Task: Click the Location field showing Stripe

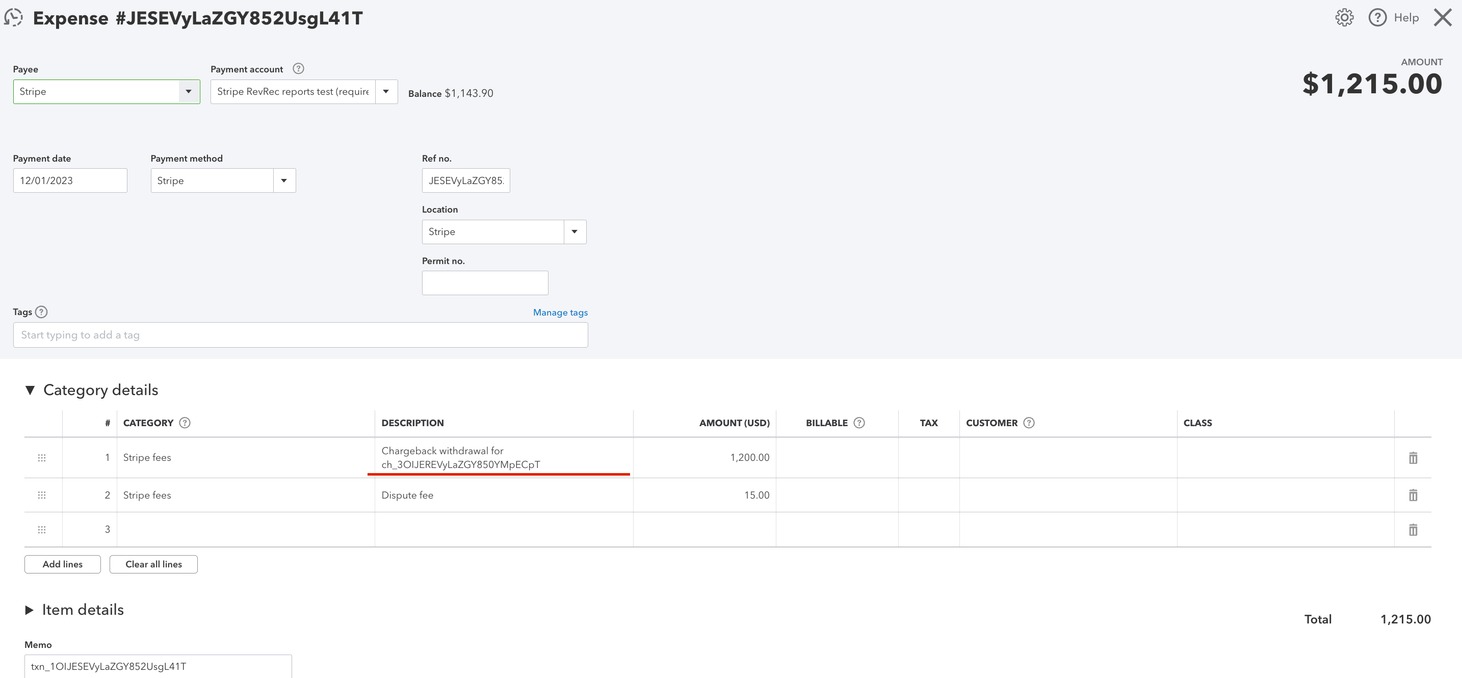Action: [493, 232]
